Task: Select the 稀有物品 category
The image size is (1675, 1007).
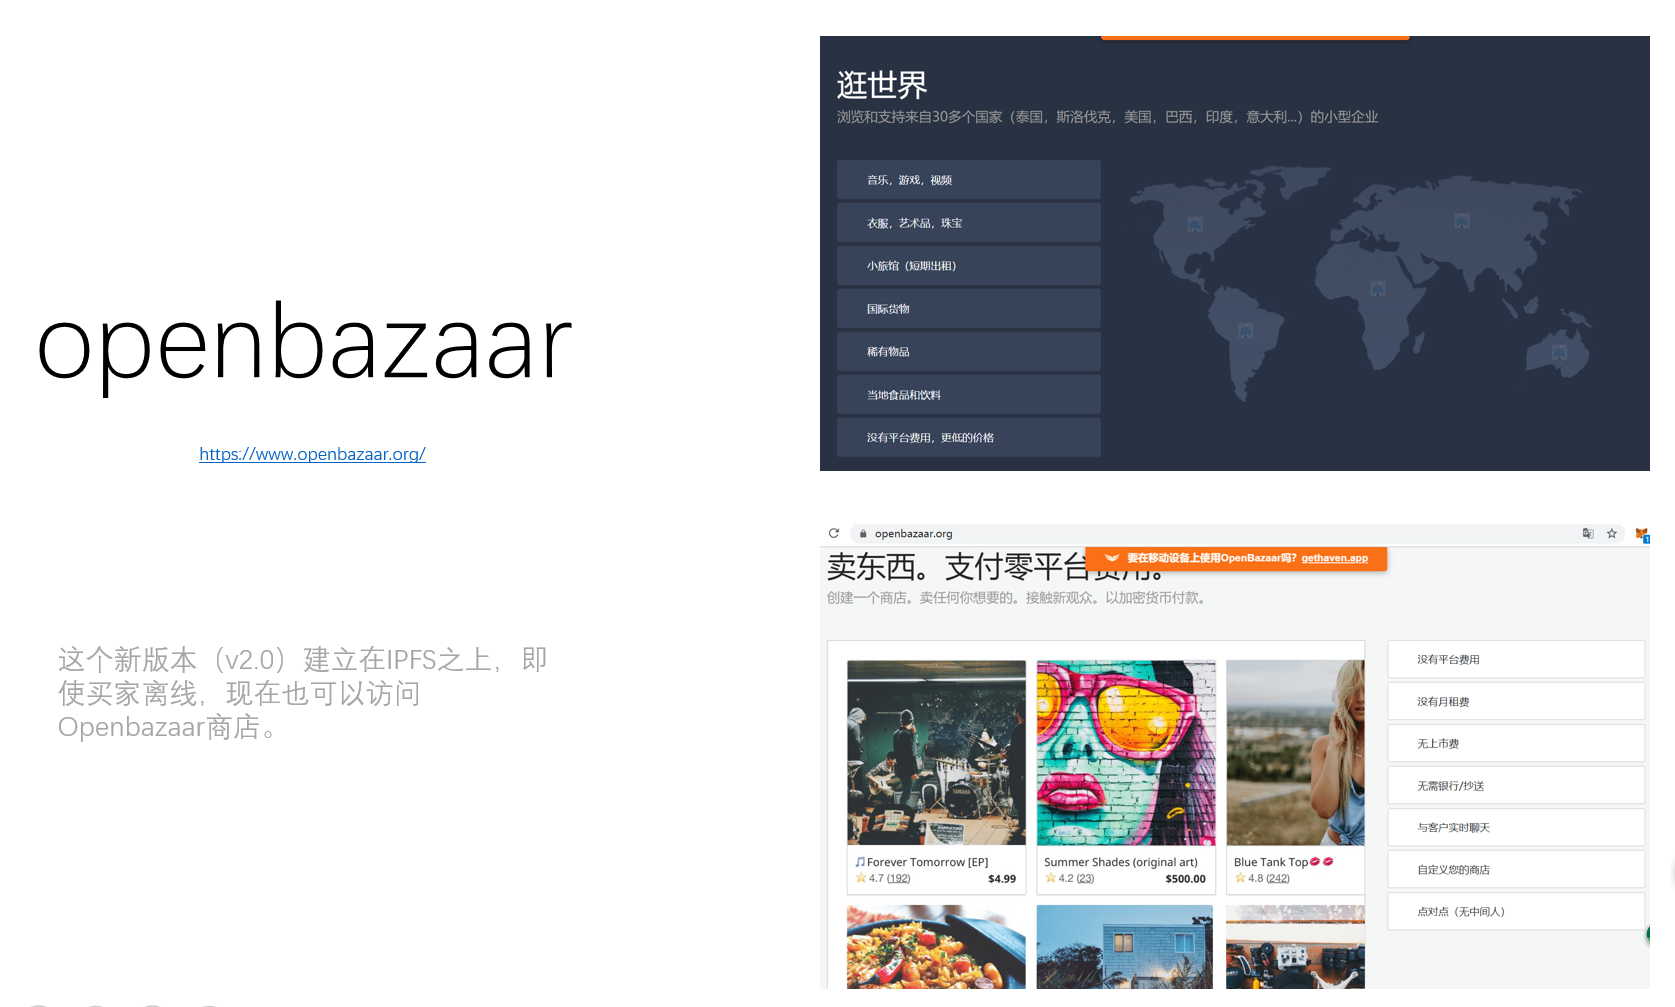Action: coord(969,352)
